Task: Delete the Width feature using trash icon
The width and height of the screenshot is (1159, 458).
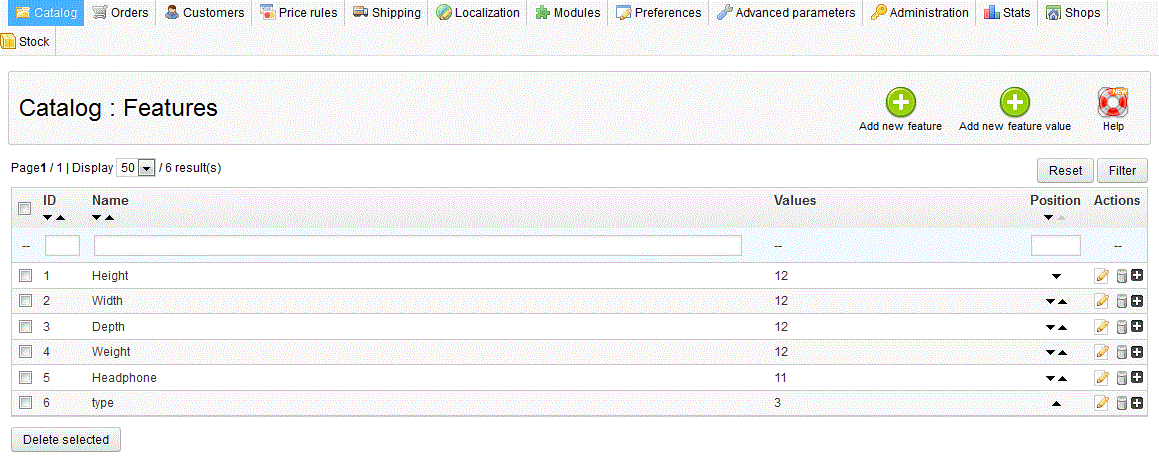Action: click(x=1121, y=301)
